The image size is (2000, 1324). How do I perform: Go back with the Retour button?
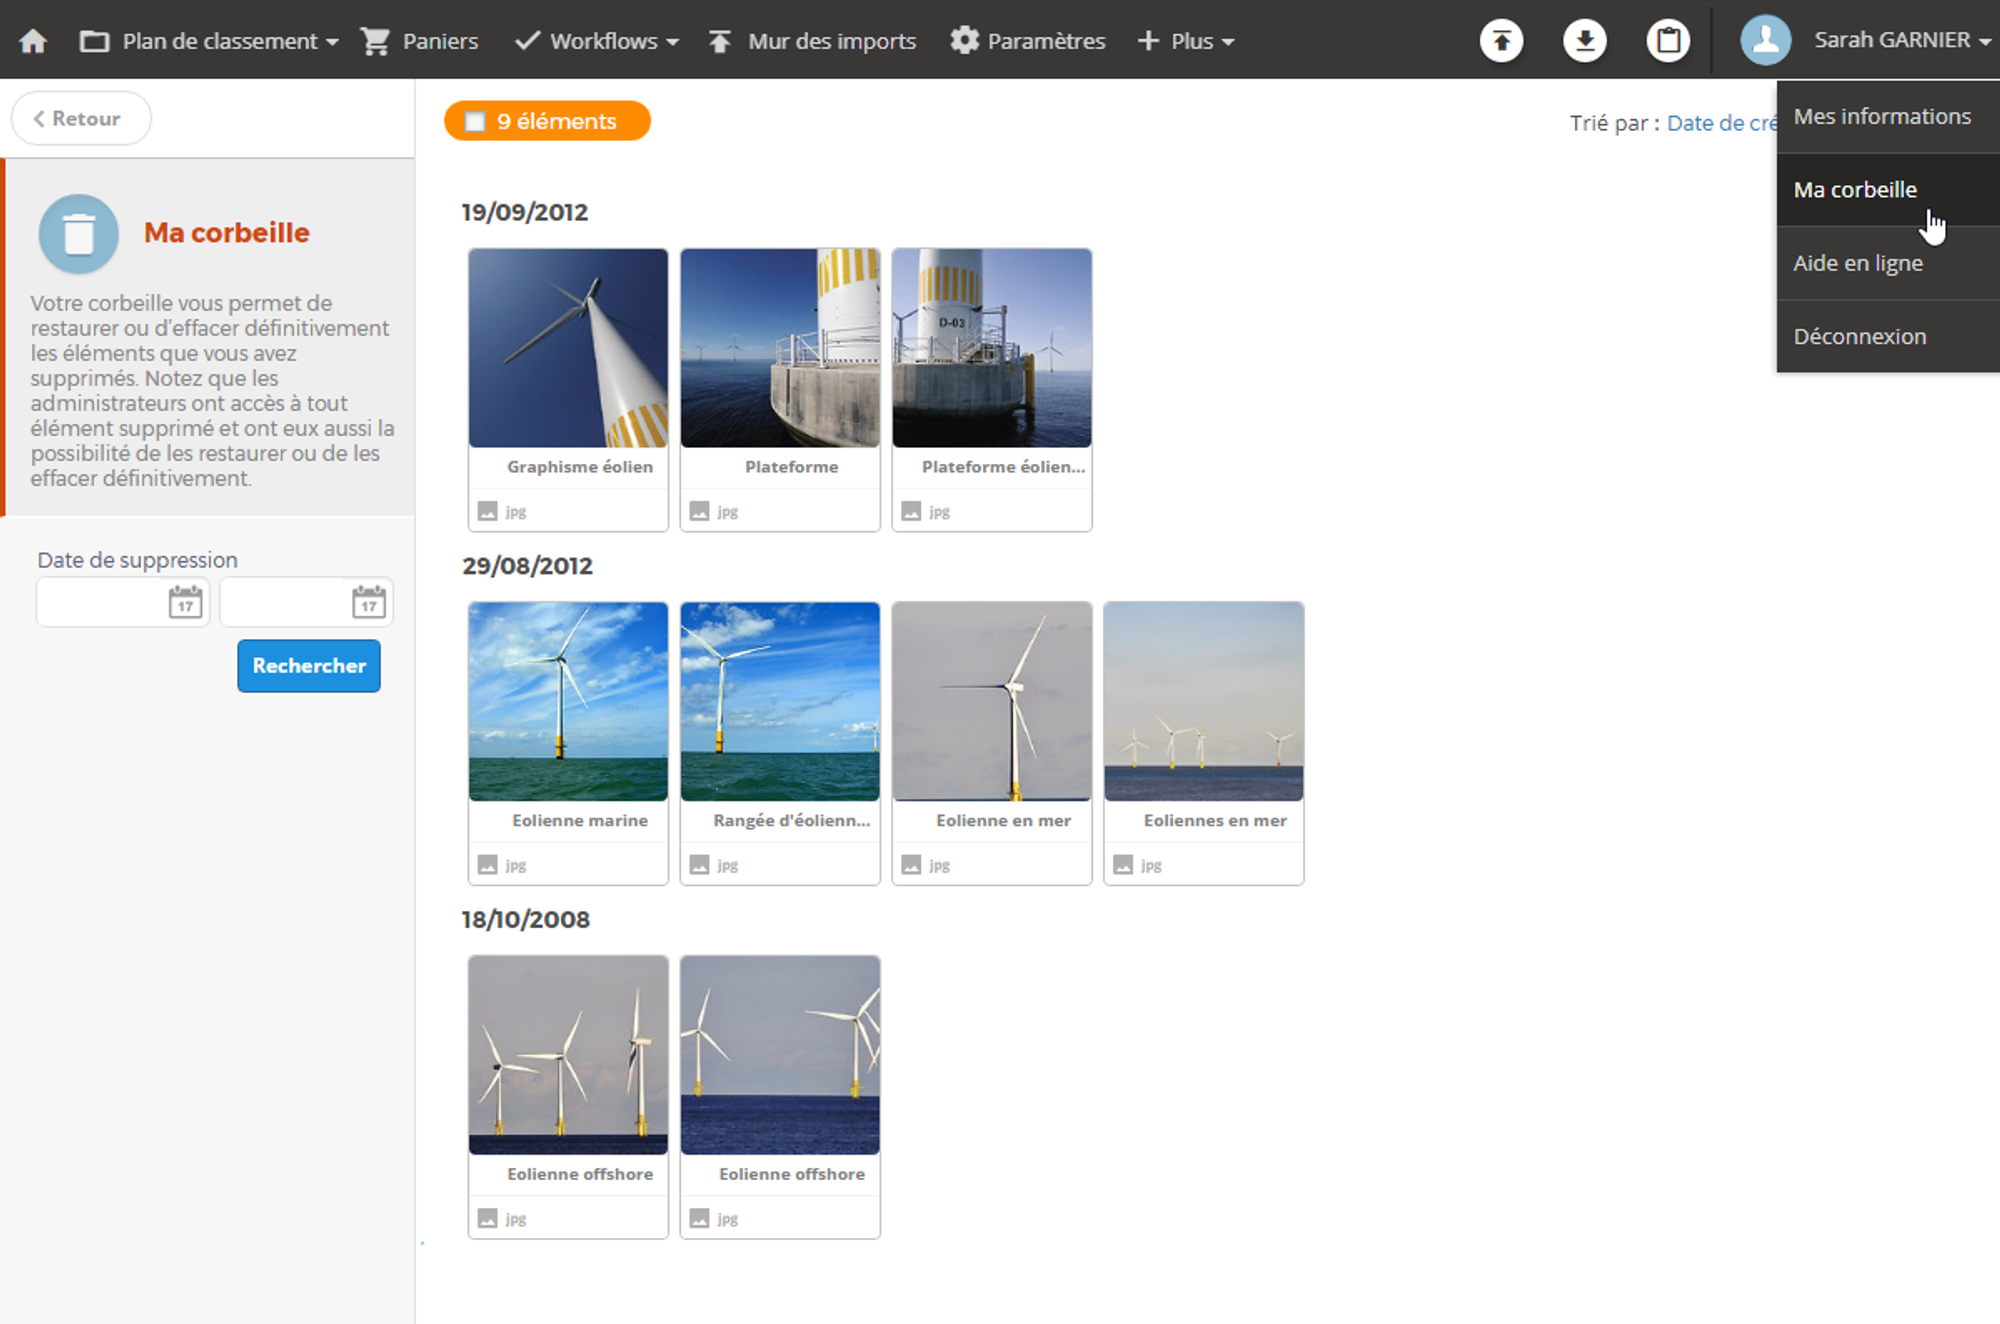click(80, 119)
